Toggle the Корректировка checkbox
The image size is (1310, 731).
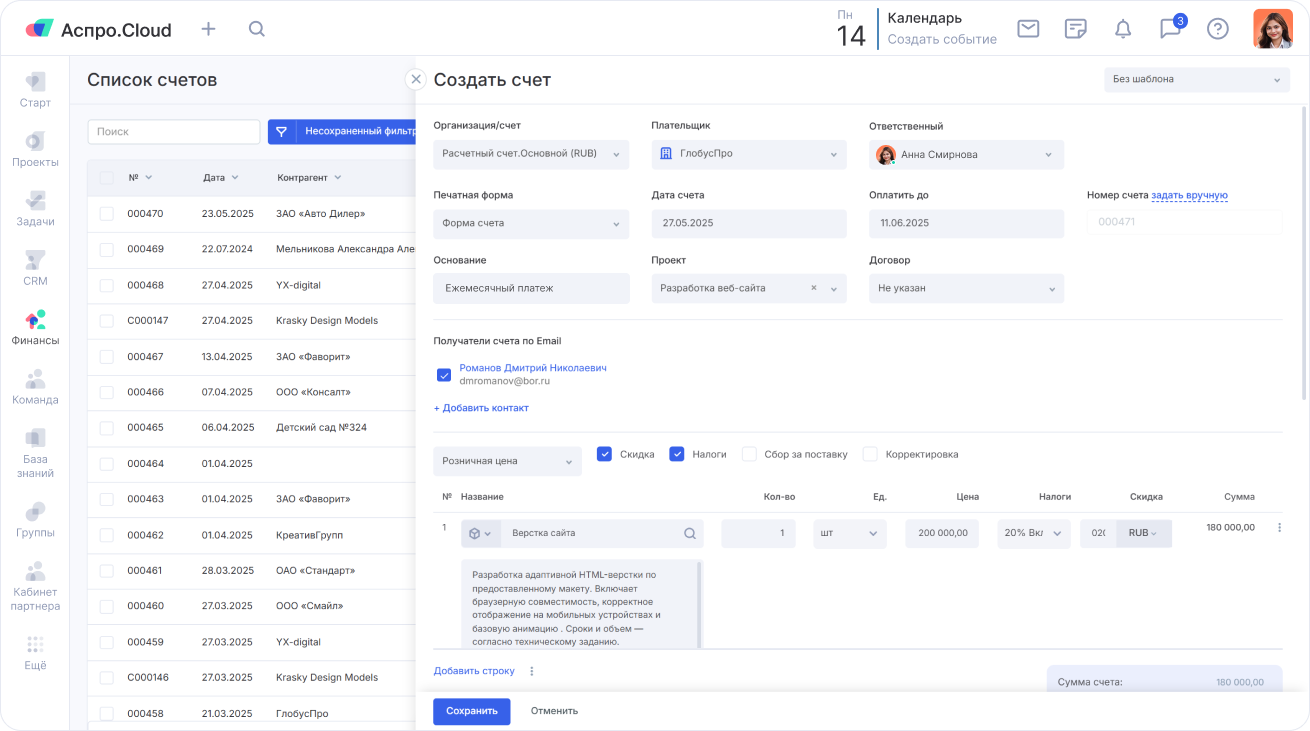pyautogui.click(x=870, y=454)
